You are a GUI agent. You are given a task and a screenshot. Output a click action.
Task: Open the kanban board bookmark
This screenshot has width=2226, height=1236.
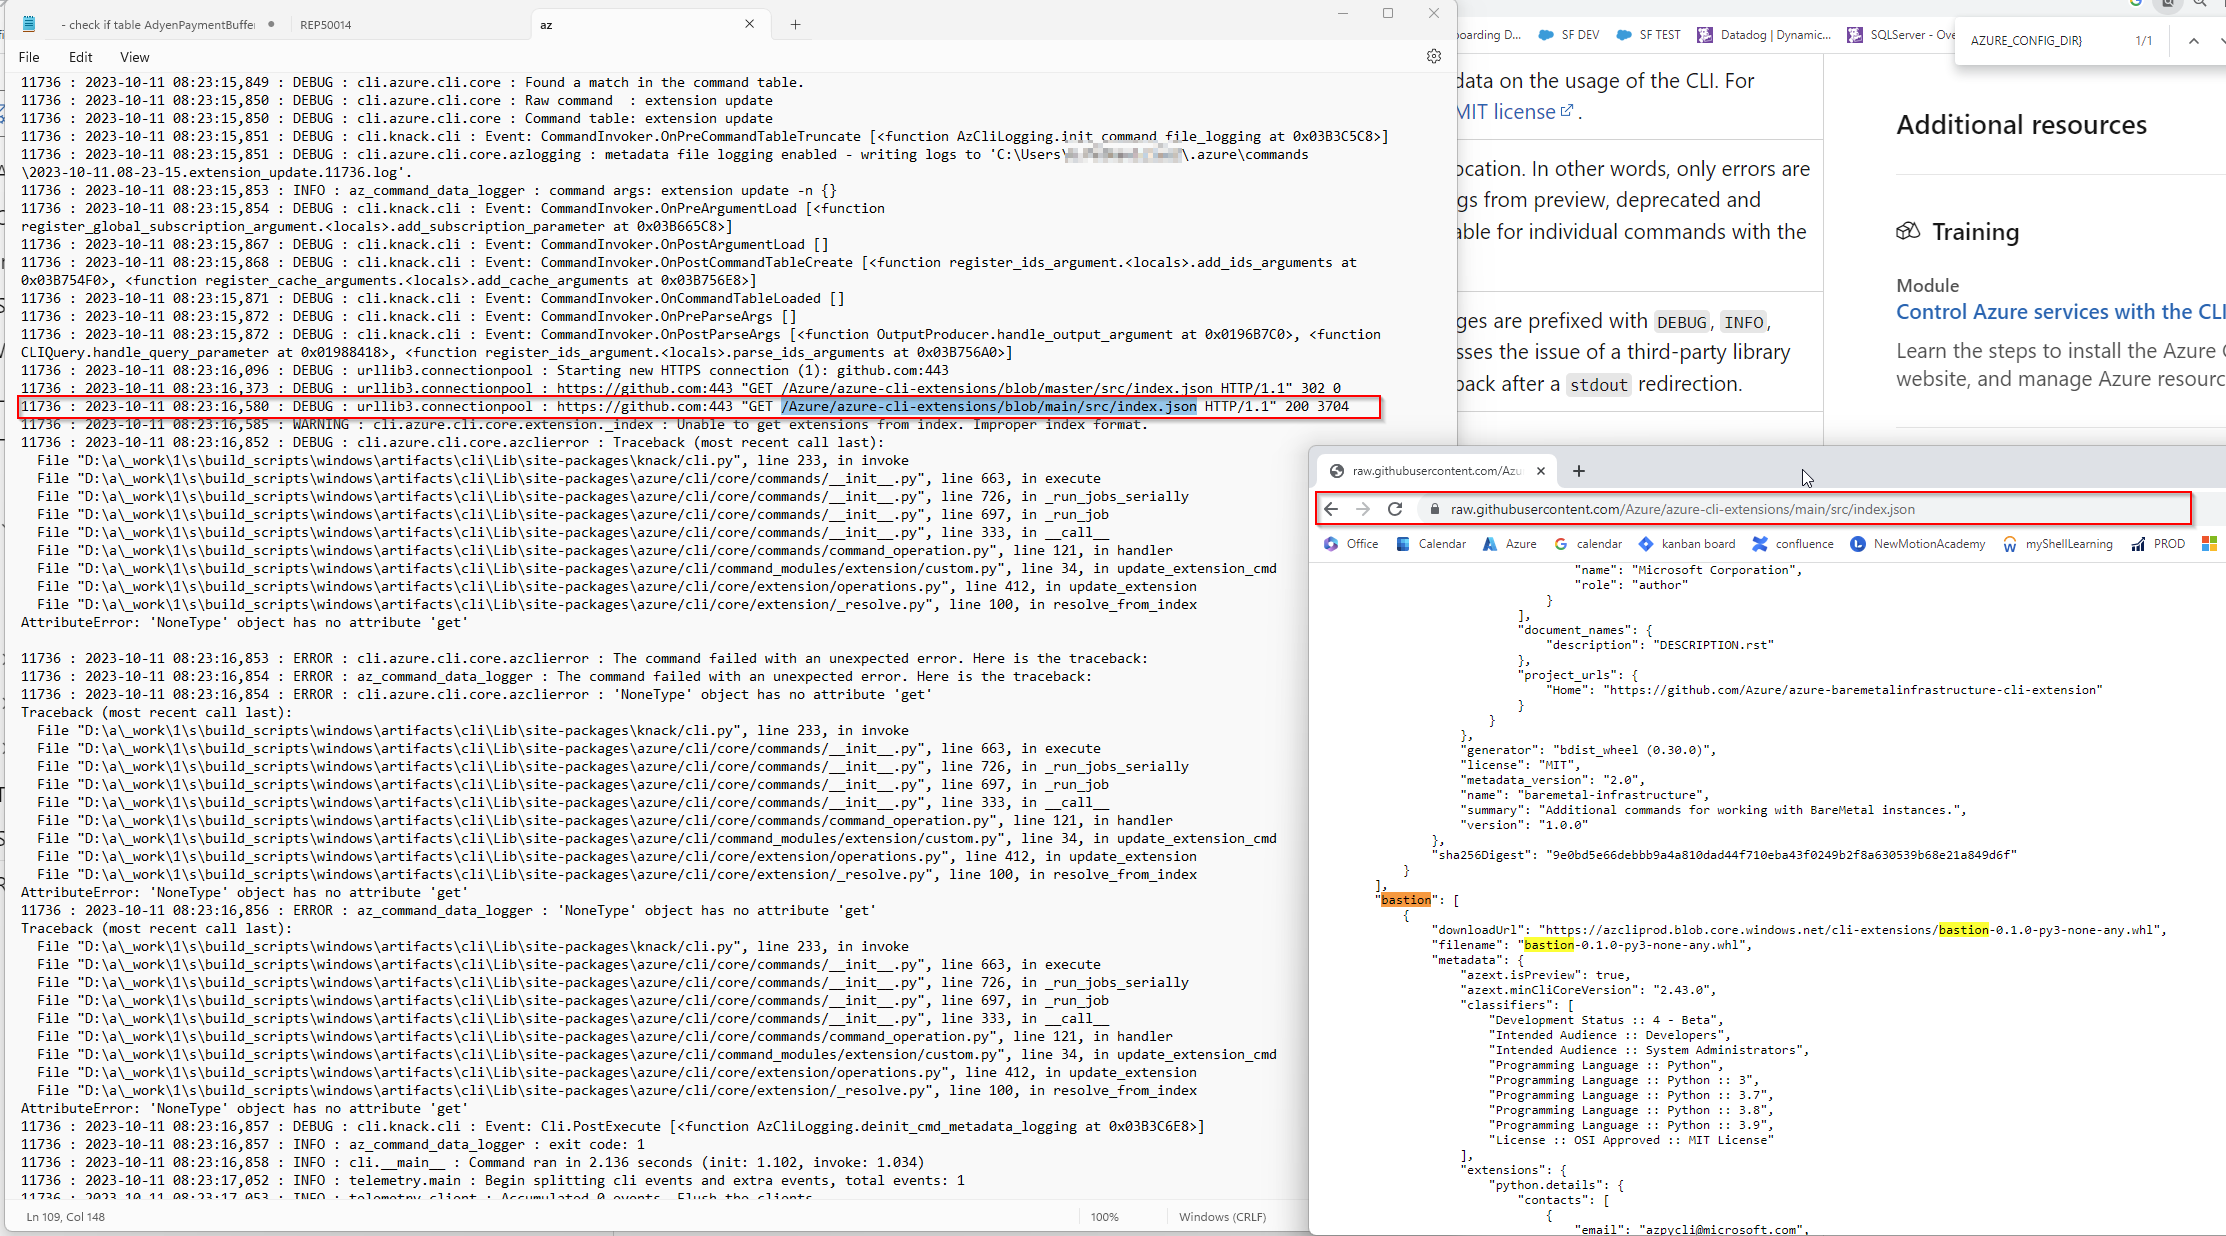pyautogui.click(x=1697, y=544)
